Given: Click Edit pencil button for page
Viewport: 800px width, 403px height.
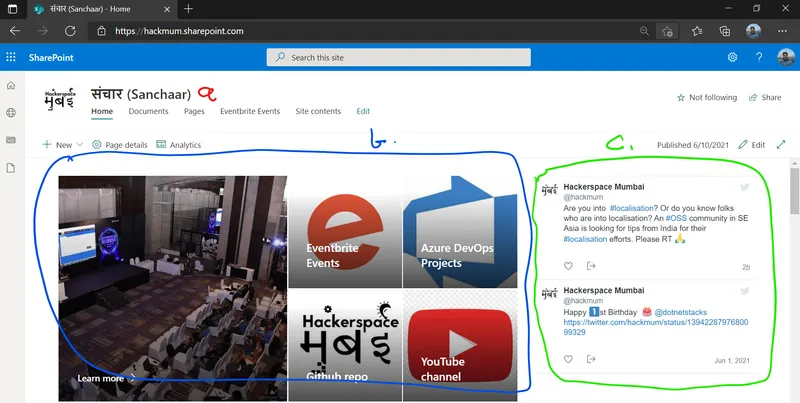Looking at the screenshot, I should point(751,145).
